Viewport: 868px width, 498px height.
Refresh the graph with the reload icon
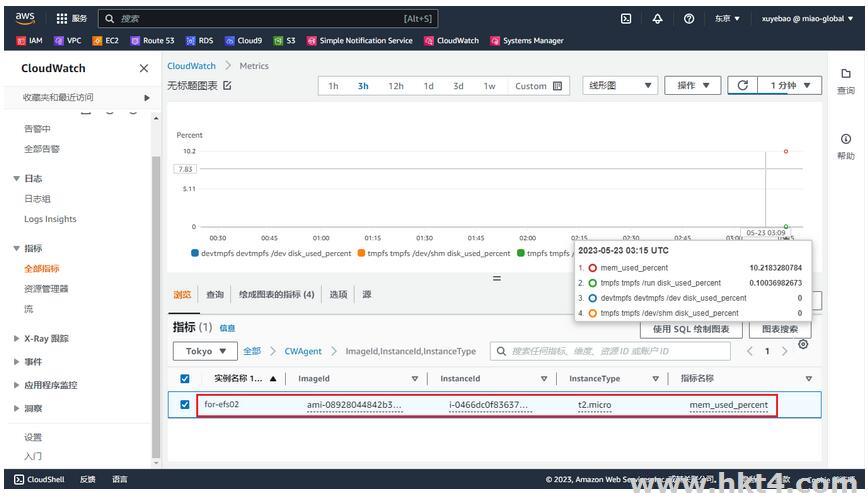pos(742,85)
